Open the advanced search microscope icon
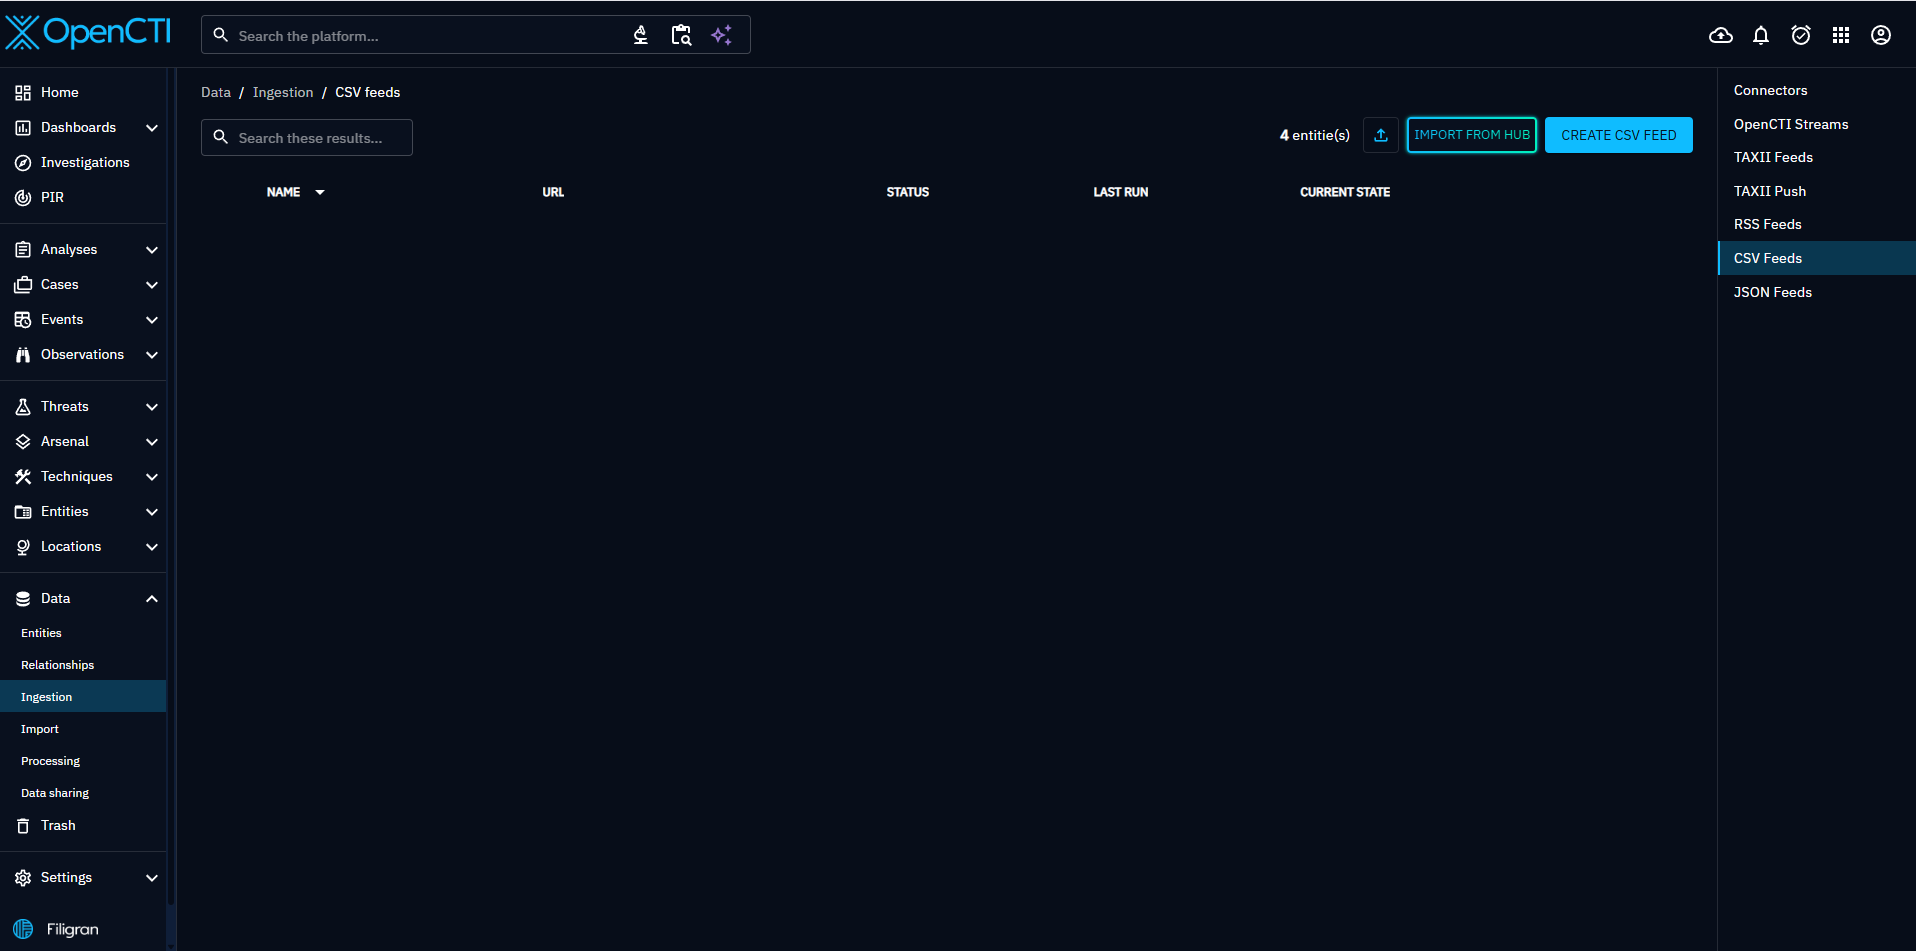The height and width of the screenshot is (951, 1916). [639, 34]
